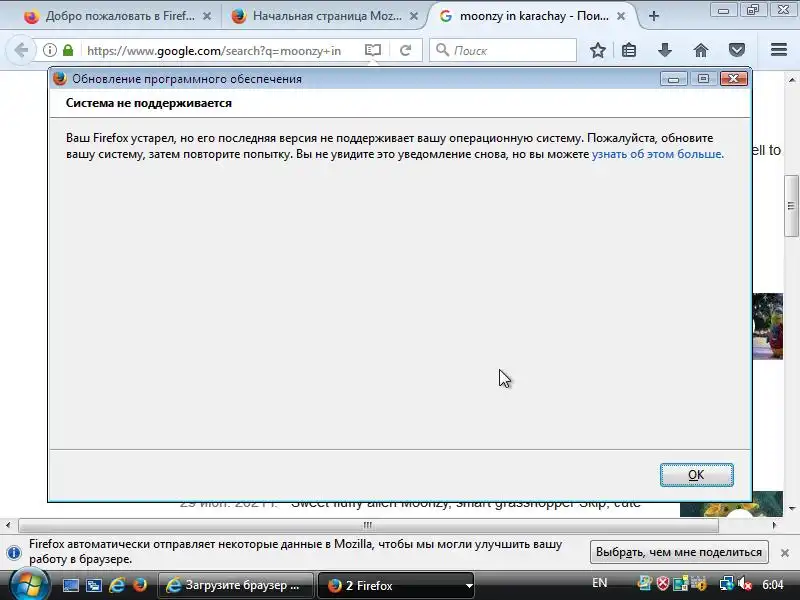Open a new tab with plus button
This screenshot has width=800, height=600.
click(654, 16)
